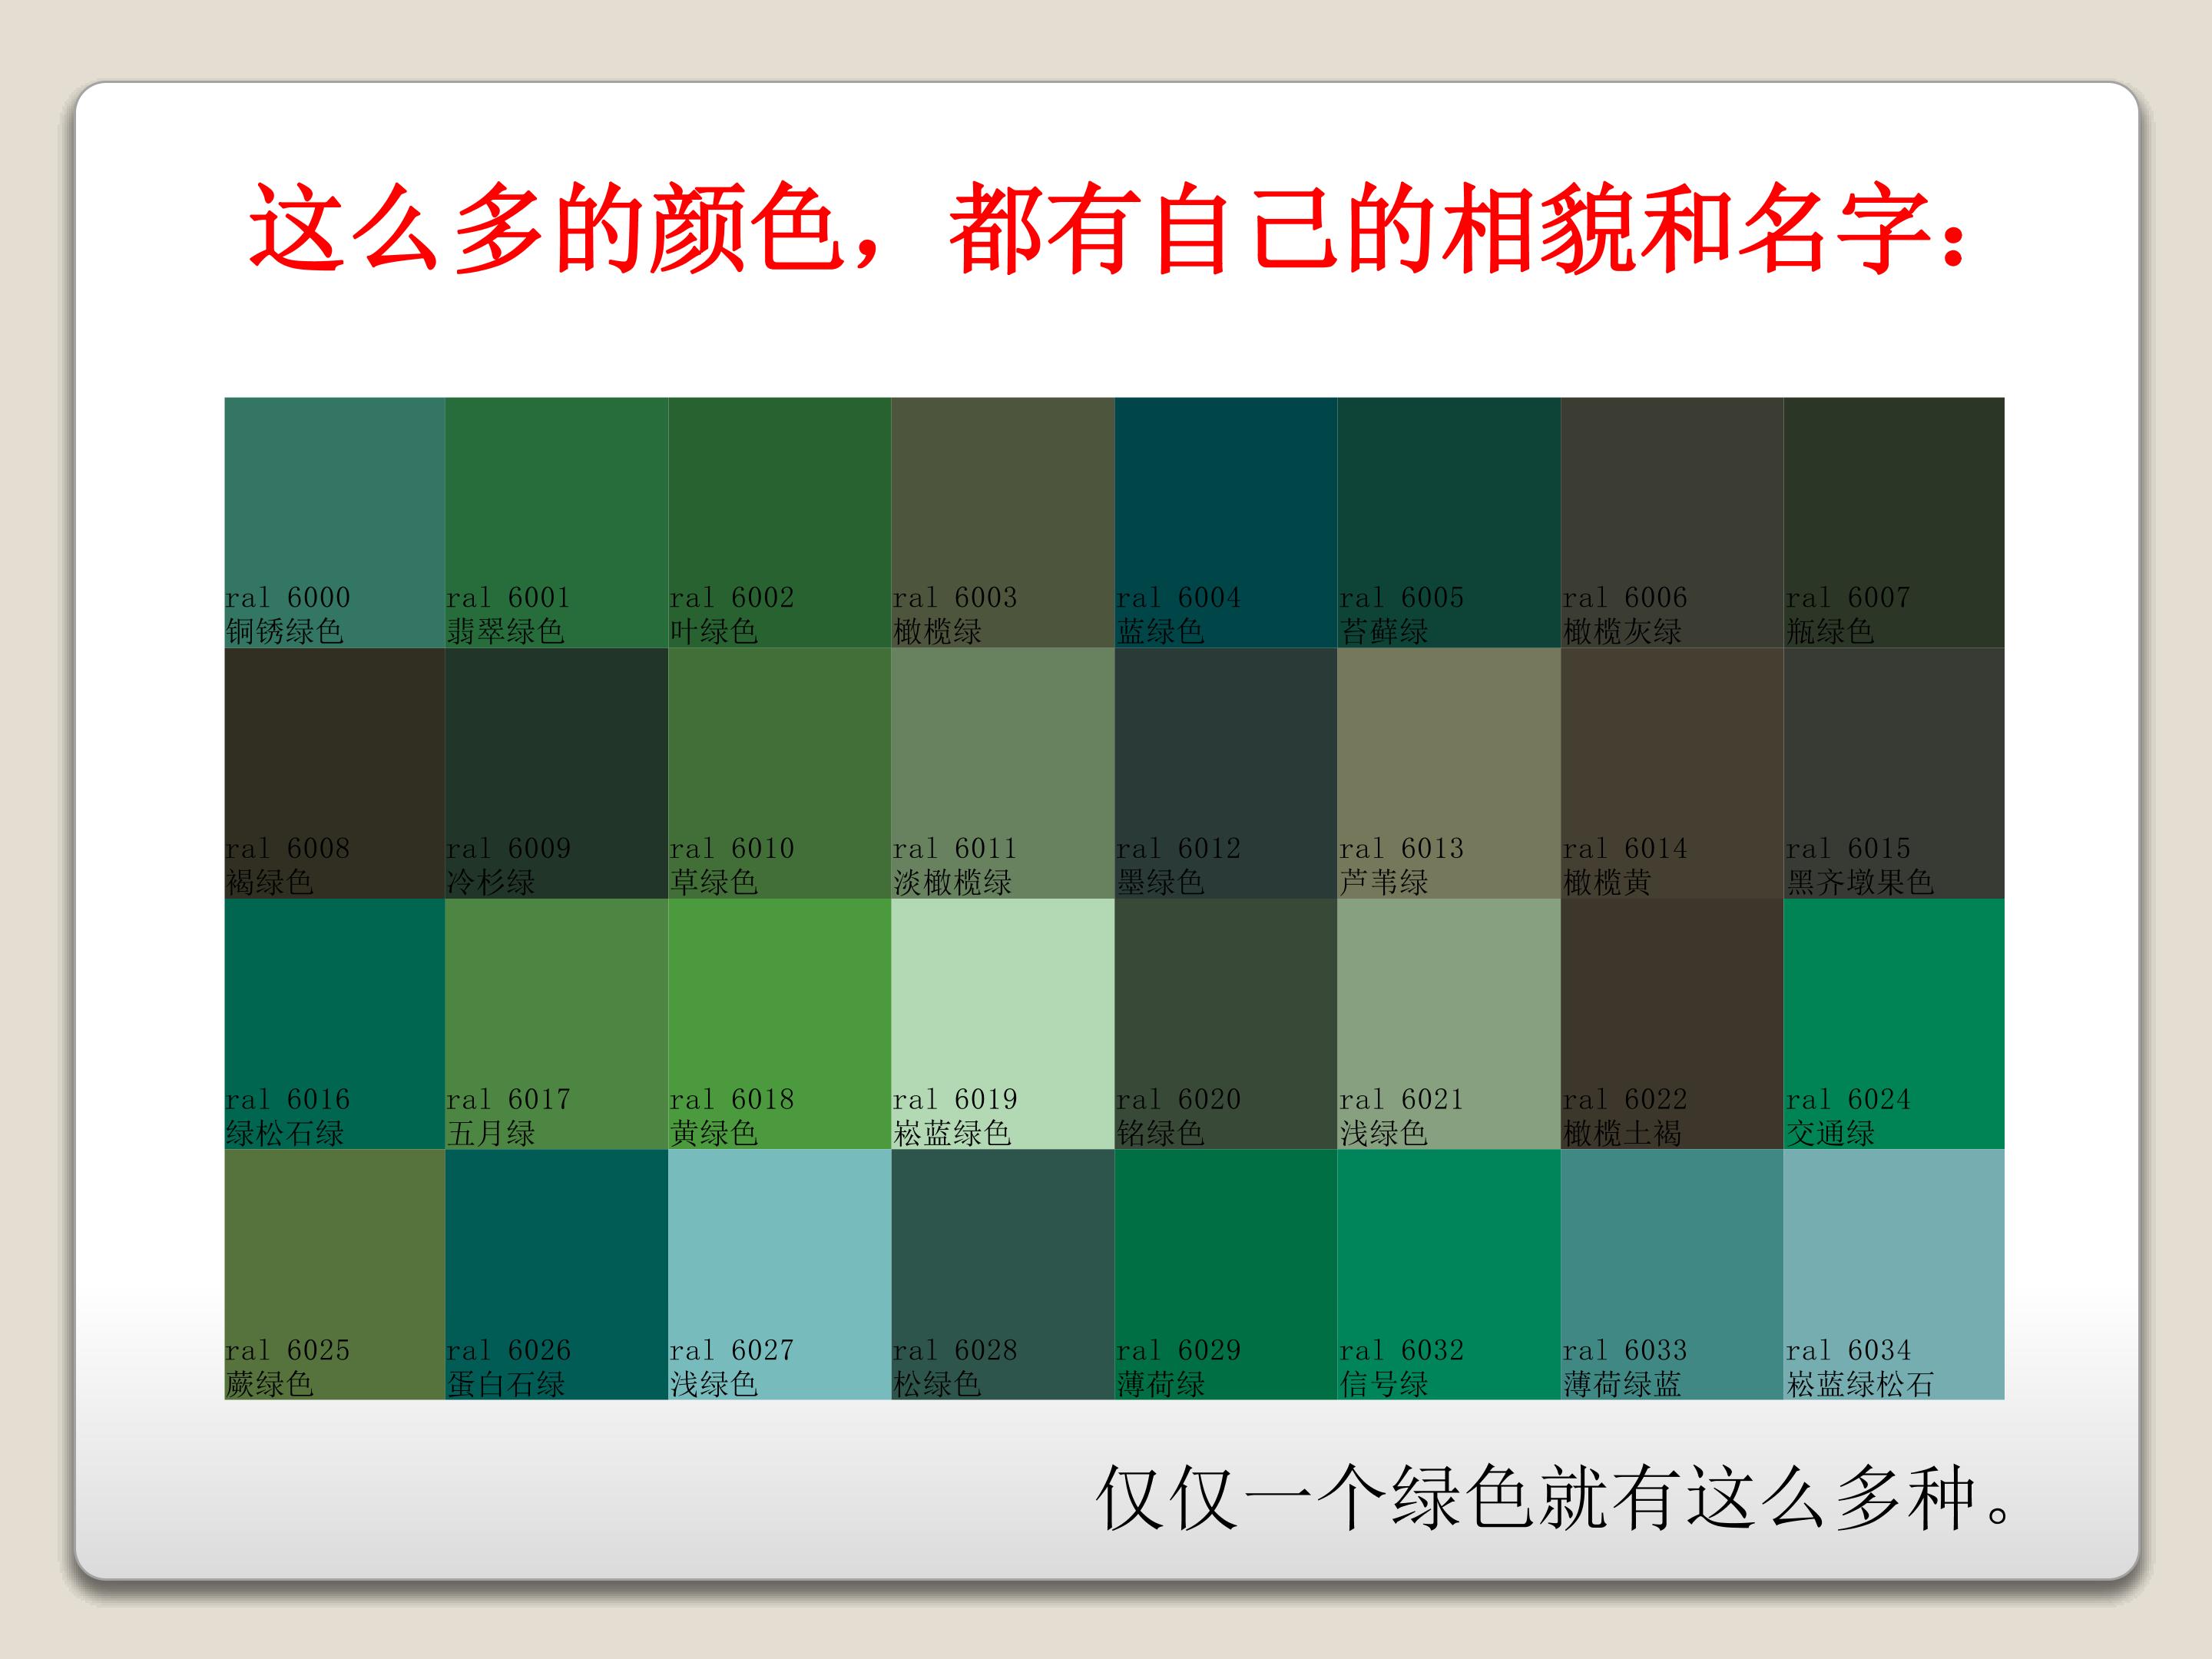Select the ral 6013 芦苇绿 swatch
Viewport: 2212px width, 1659px height.
tap(1449, 773)
